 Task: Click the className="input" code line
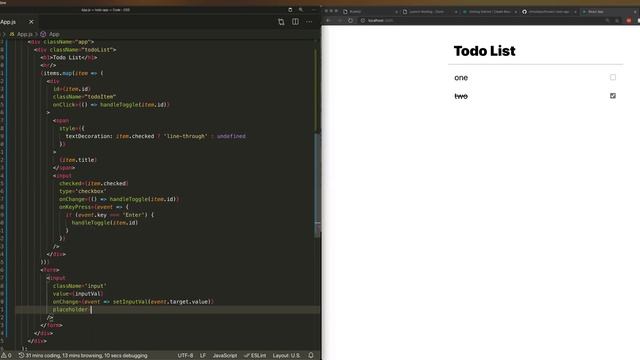point(79,286)
